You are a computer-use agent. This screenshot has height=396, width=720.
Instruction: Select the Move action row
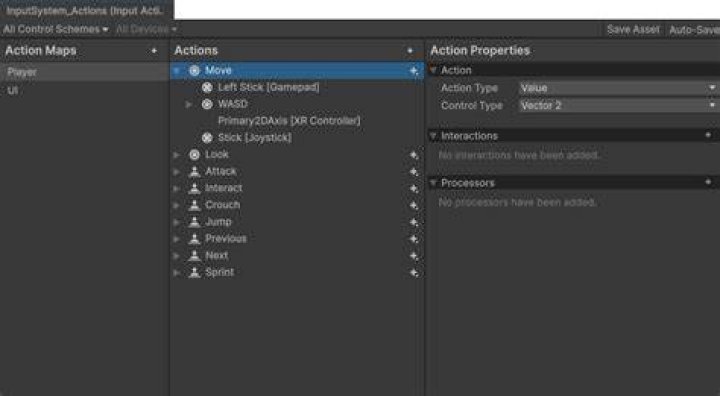[297, 70]
